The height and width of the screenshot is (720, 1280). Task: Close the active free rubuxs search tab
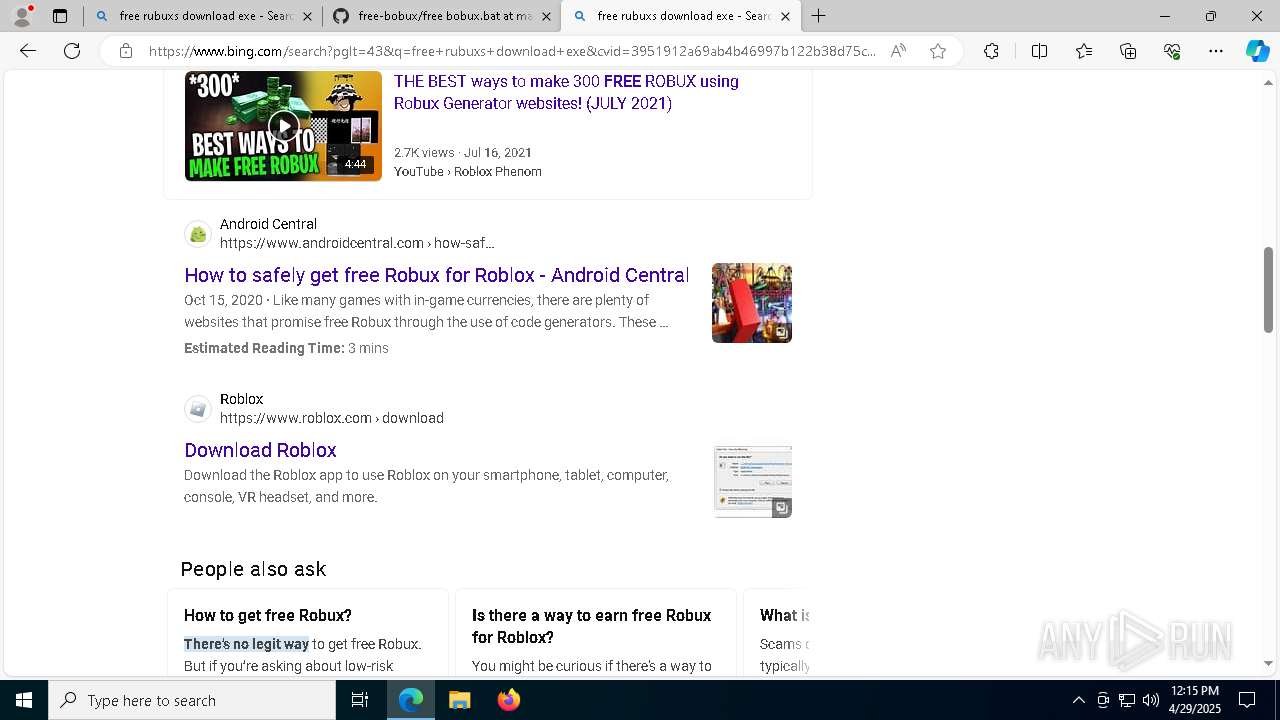[x=785, y=16]
